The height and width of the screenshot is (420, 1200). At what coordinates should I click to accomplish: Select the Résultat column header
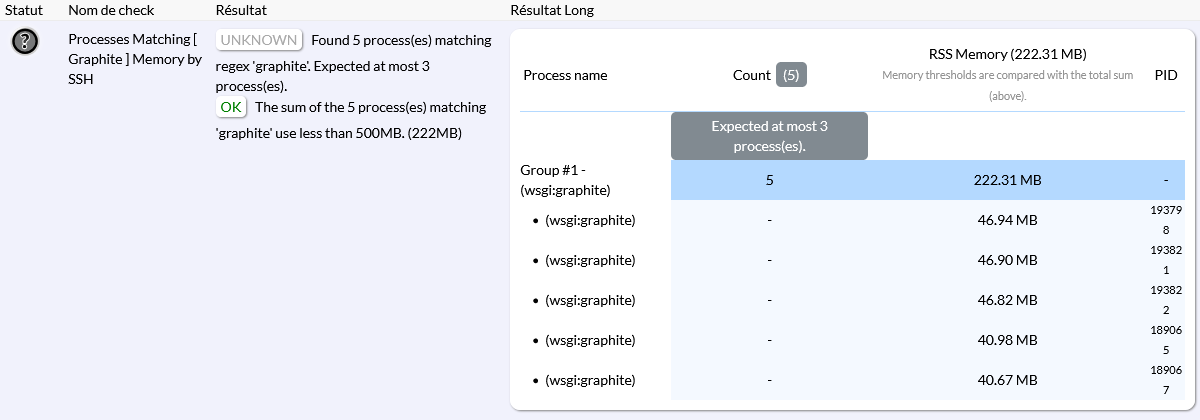241,9
